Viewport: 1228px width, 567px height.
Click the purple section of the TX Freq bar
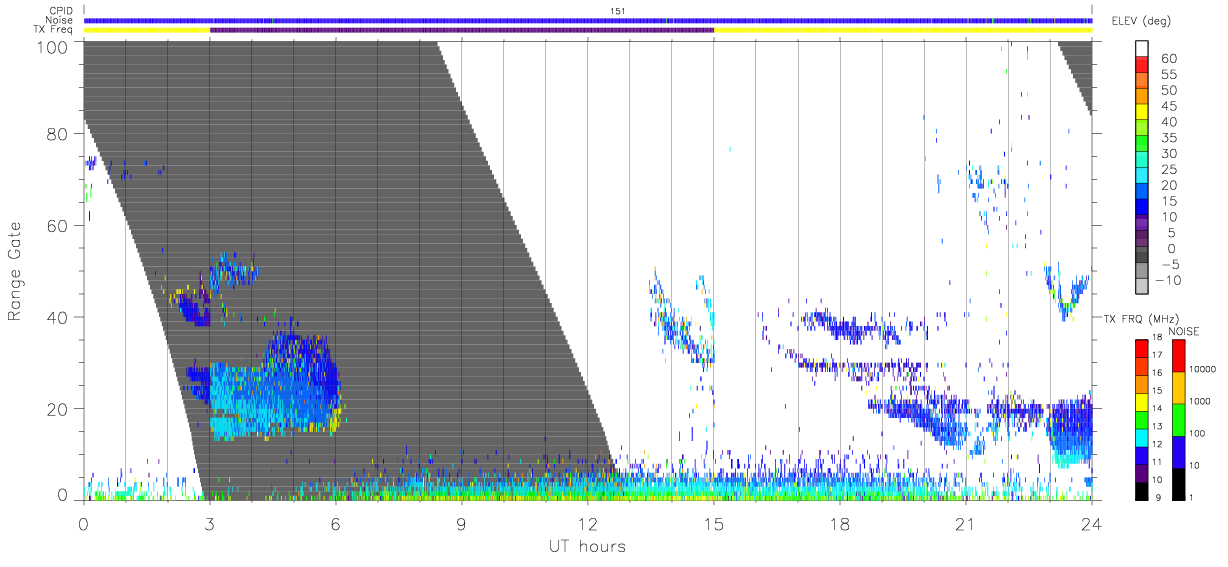(462, 30)
